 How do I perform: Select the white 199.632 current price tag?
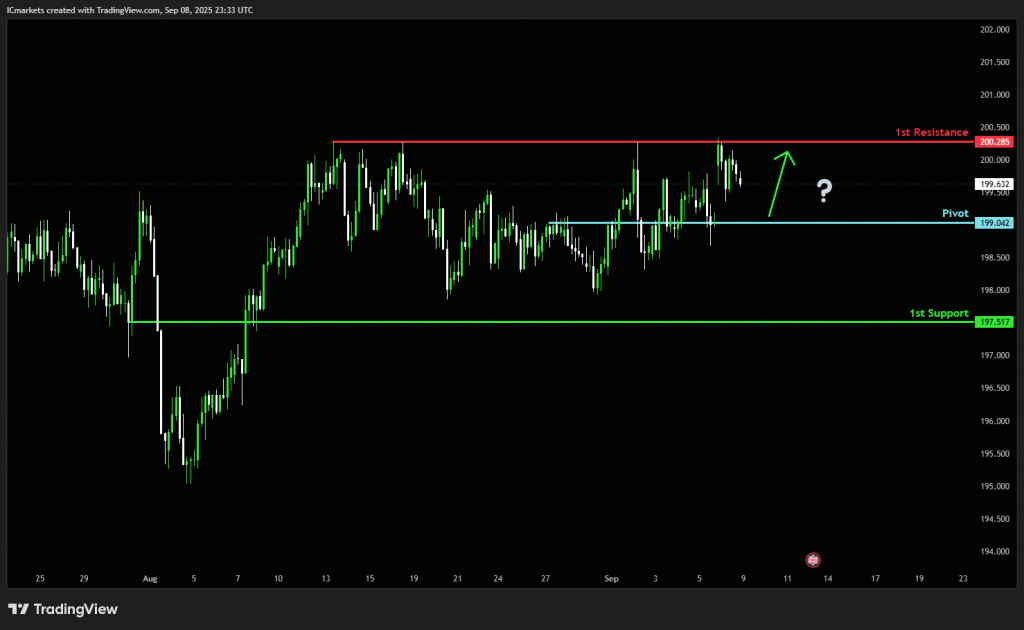(994, 184)
